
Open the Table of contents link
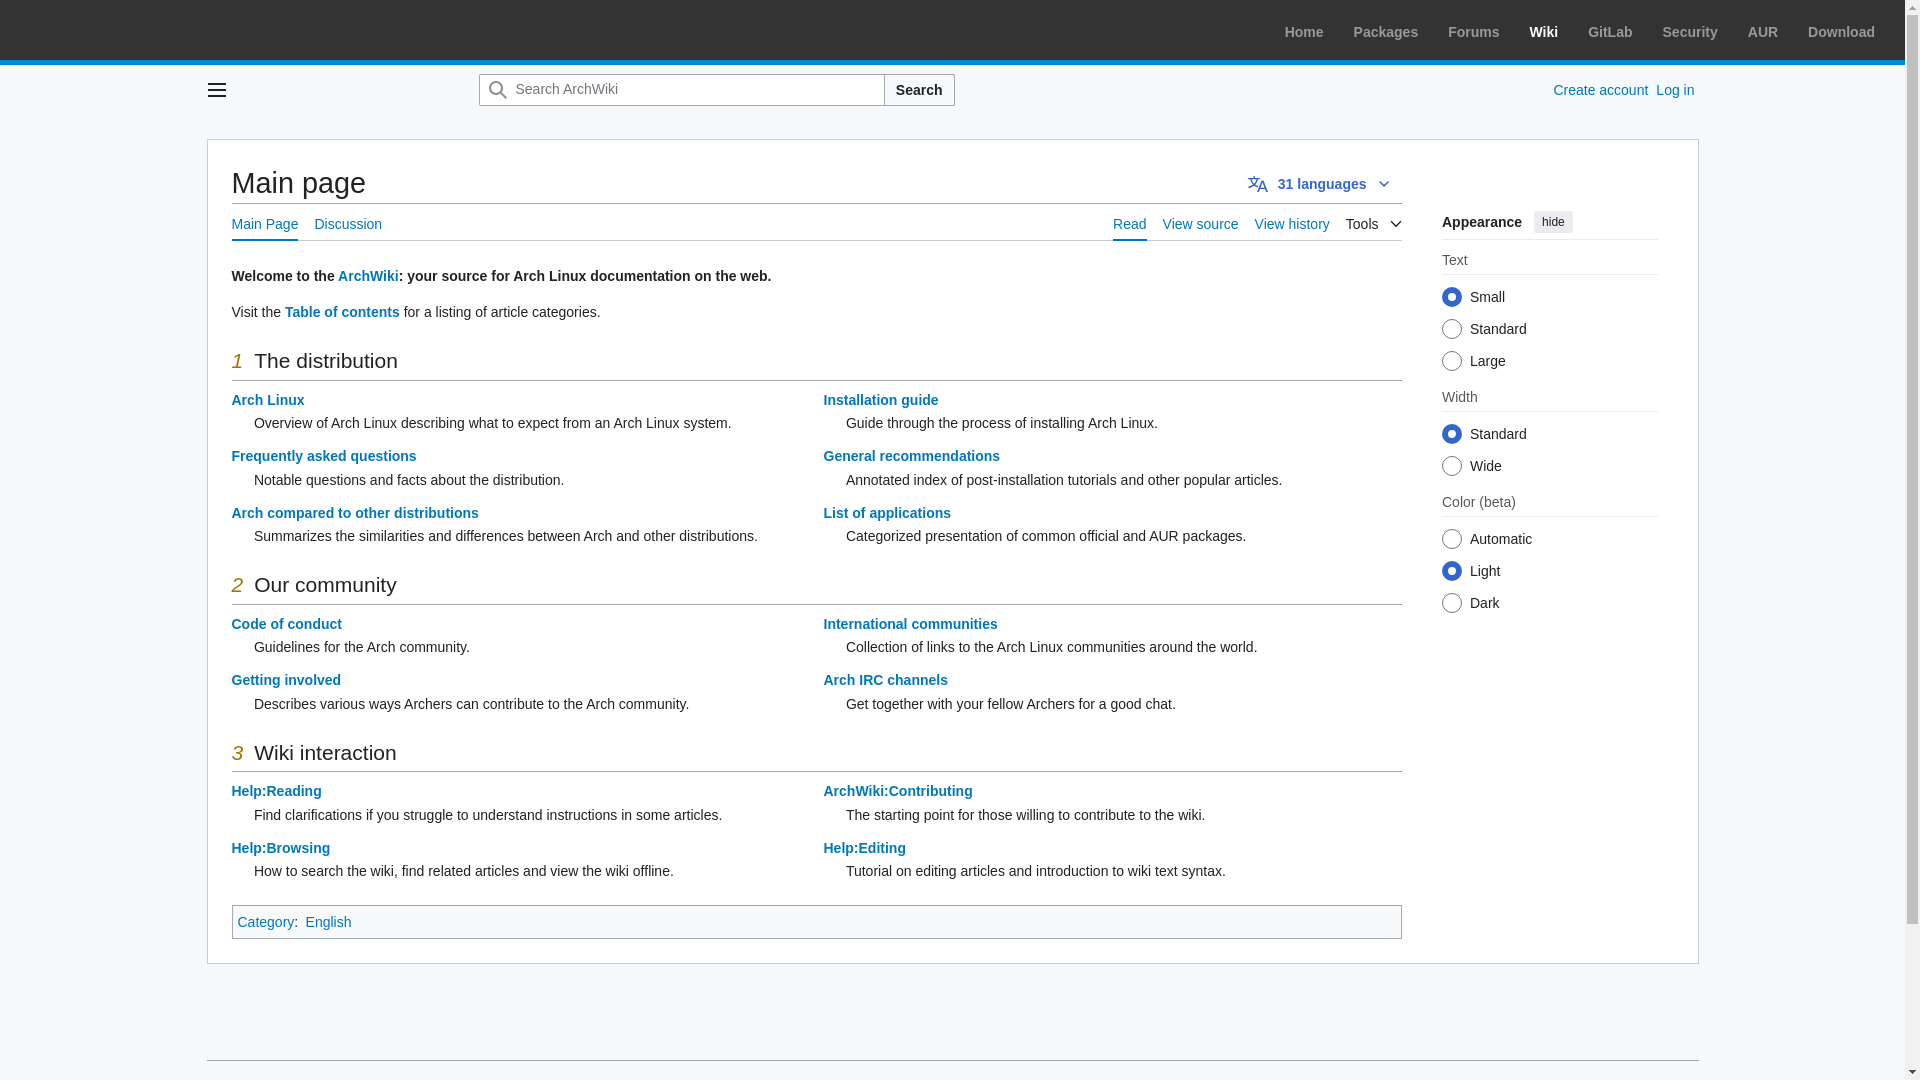(x=342, y=312)
